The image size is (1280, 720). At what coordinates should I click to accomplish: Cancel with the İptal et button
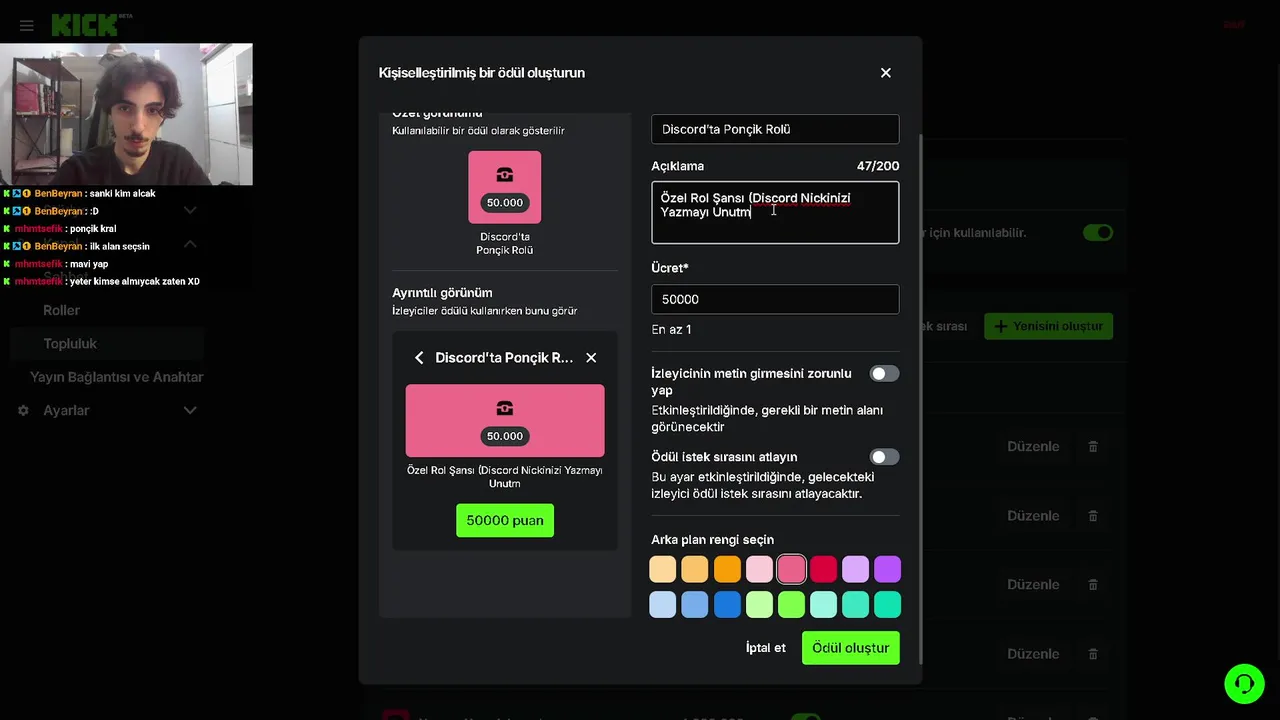766,648
